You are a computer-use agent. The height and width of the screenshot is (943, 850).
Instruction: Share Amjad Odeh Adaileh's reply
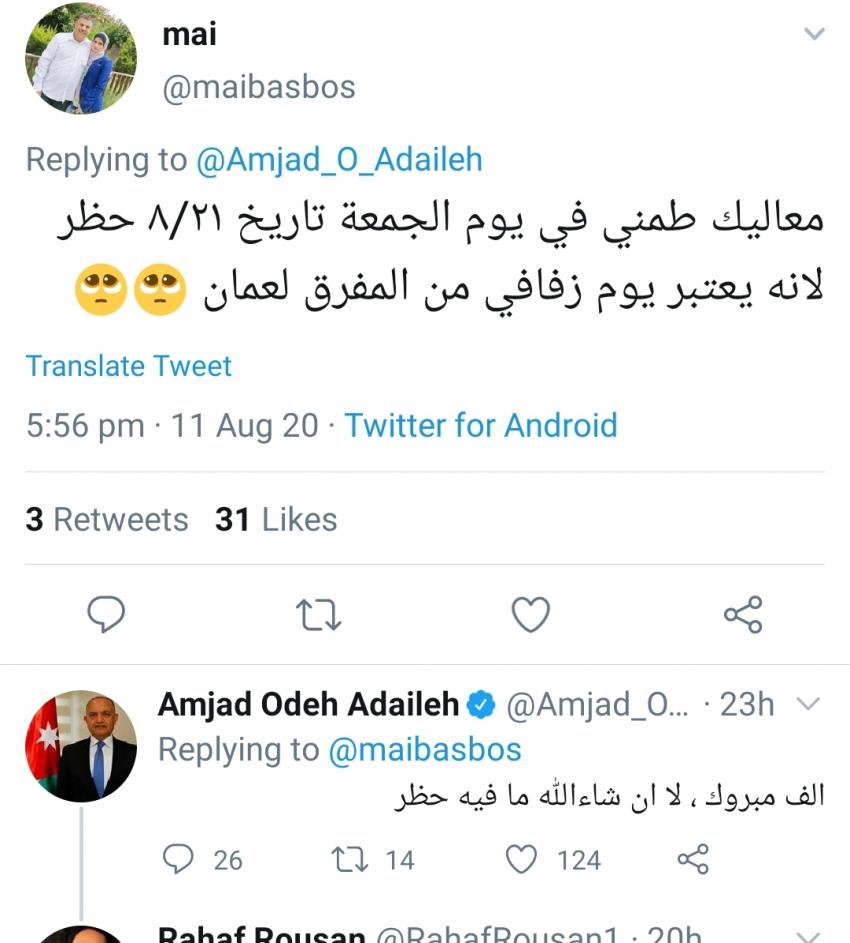click(693, 858)
